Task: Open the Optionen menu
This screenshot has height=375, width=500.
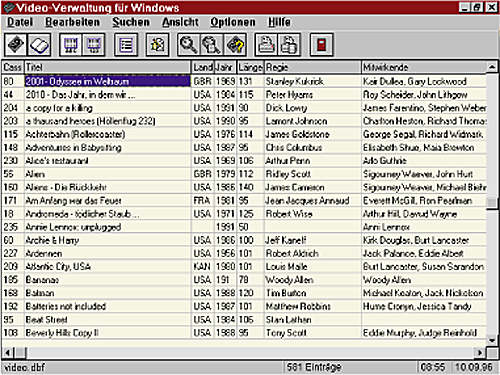Action: (233, 22)
